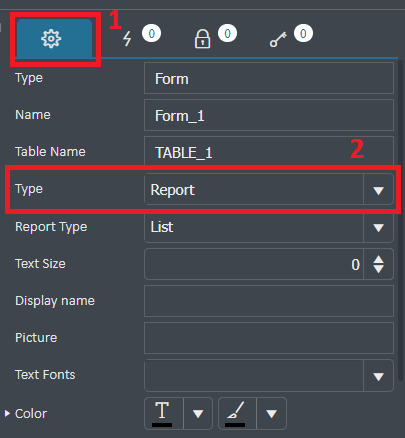Click the Text Size value field

click(x=254, y=264)
